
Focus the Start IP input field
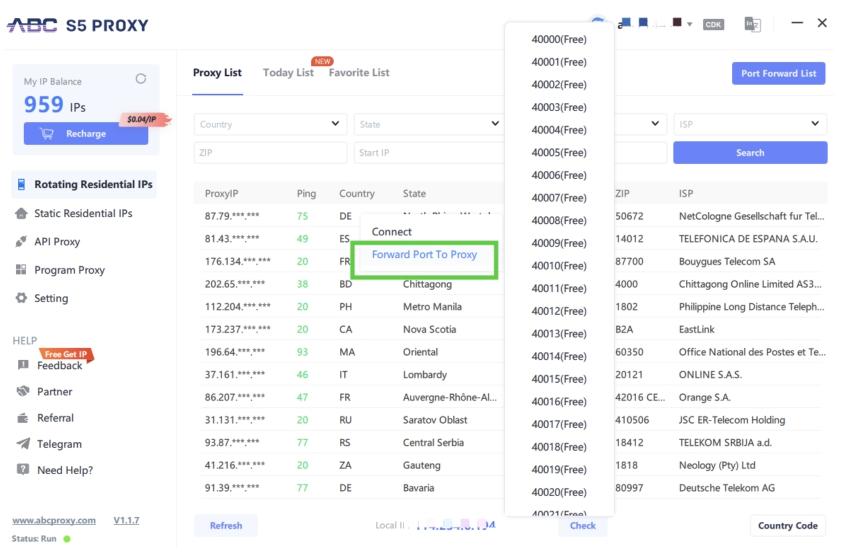429,153
